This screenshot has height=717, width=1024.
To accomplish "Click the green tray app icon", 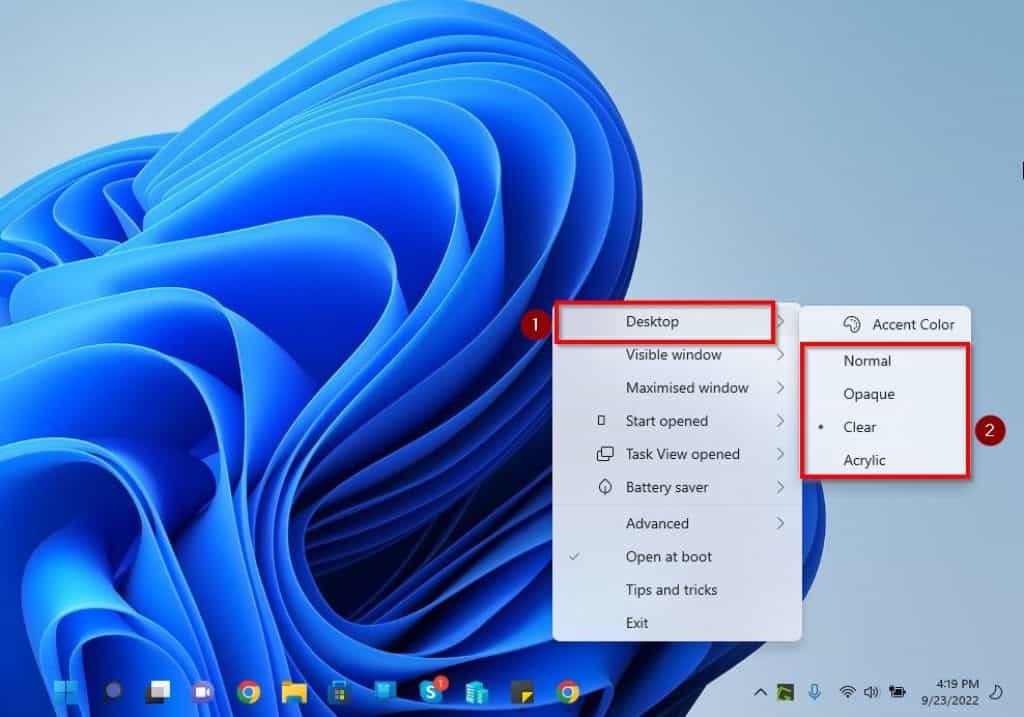I will [786, 692].
